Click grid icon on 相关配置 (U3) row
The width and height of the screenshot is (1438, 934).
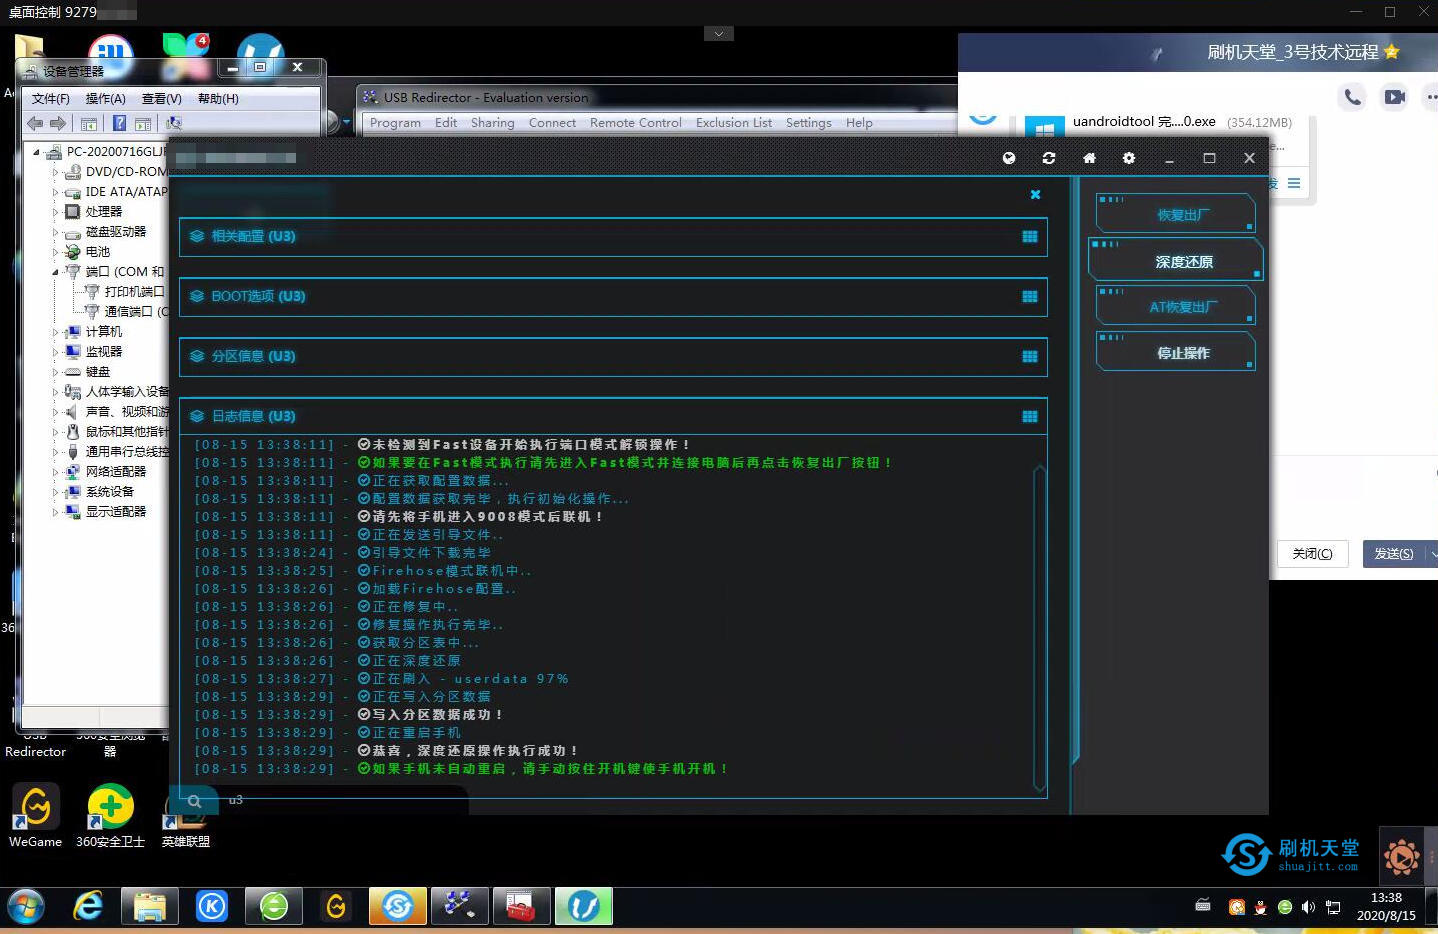click(x=1030, y=237)
